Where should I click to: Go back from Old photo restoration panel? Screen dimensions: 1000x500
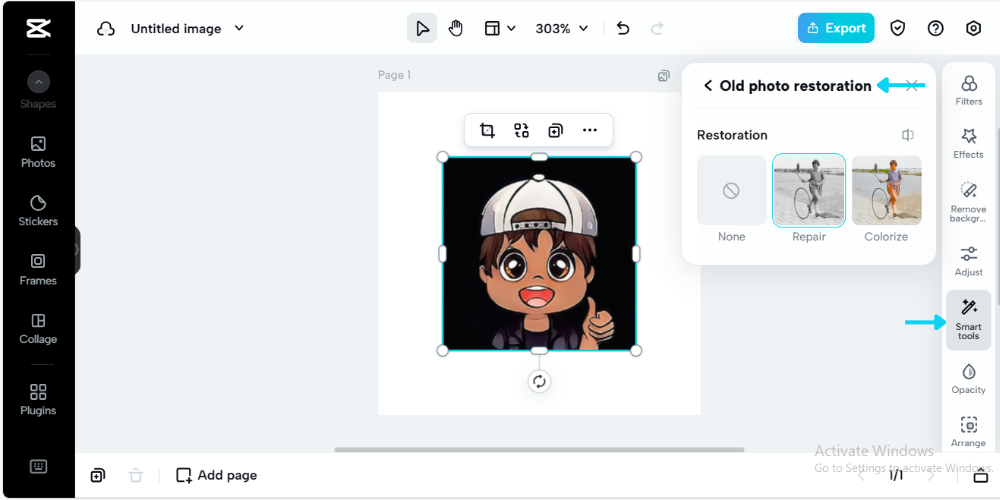coord(707,85)
